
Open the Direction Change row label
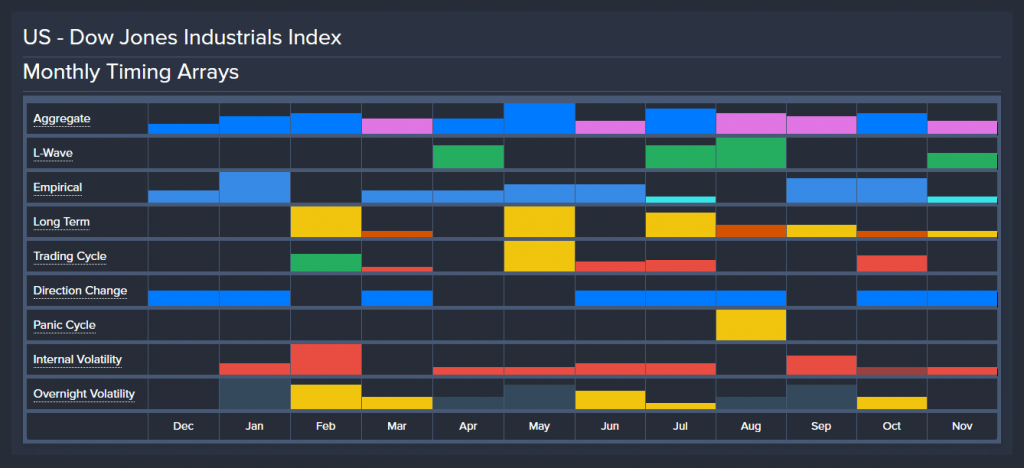[x=80, y=290]
